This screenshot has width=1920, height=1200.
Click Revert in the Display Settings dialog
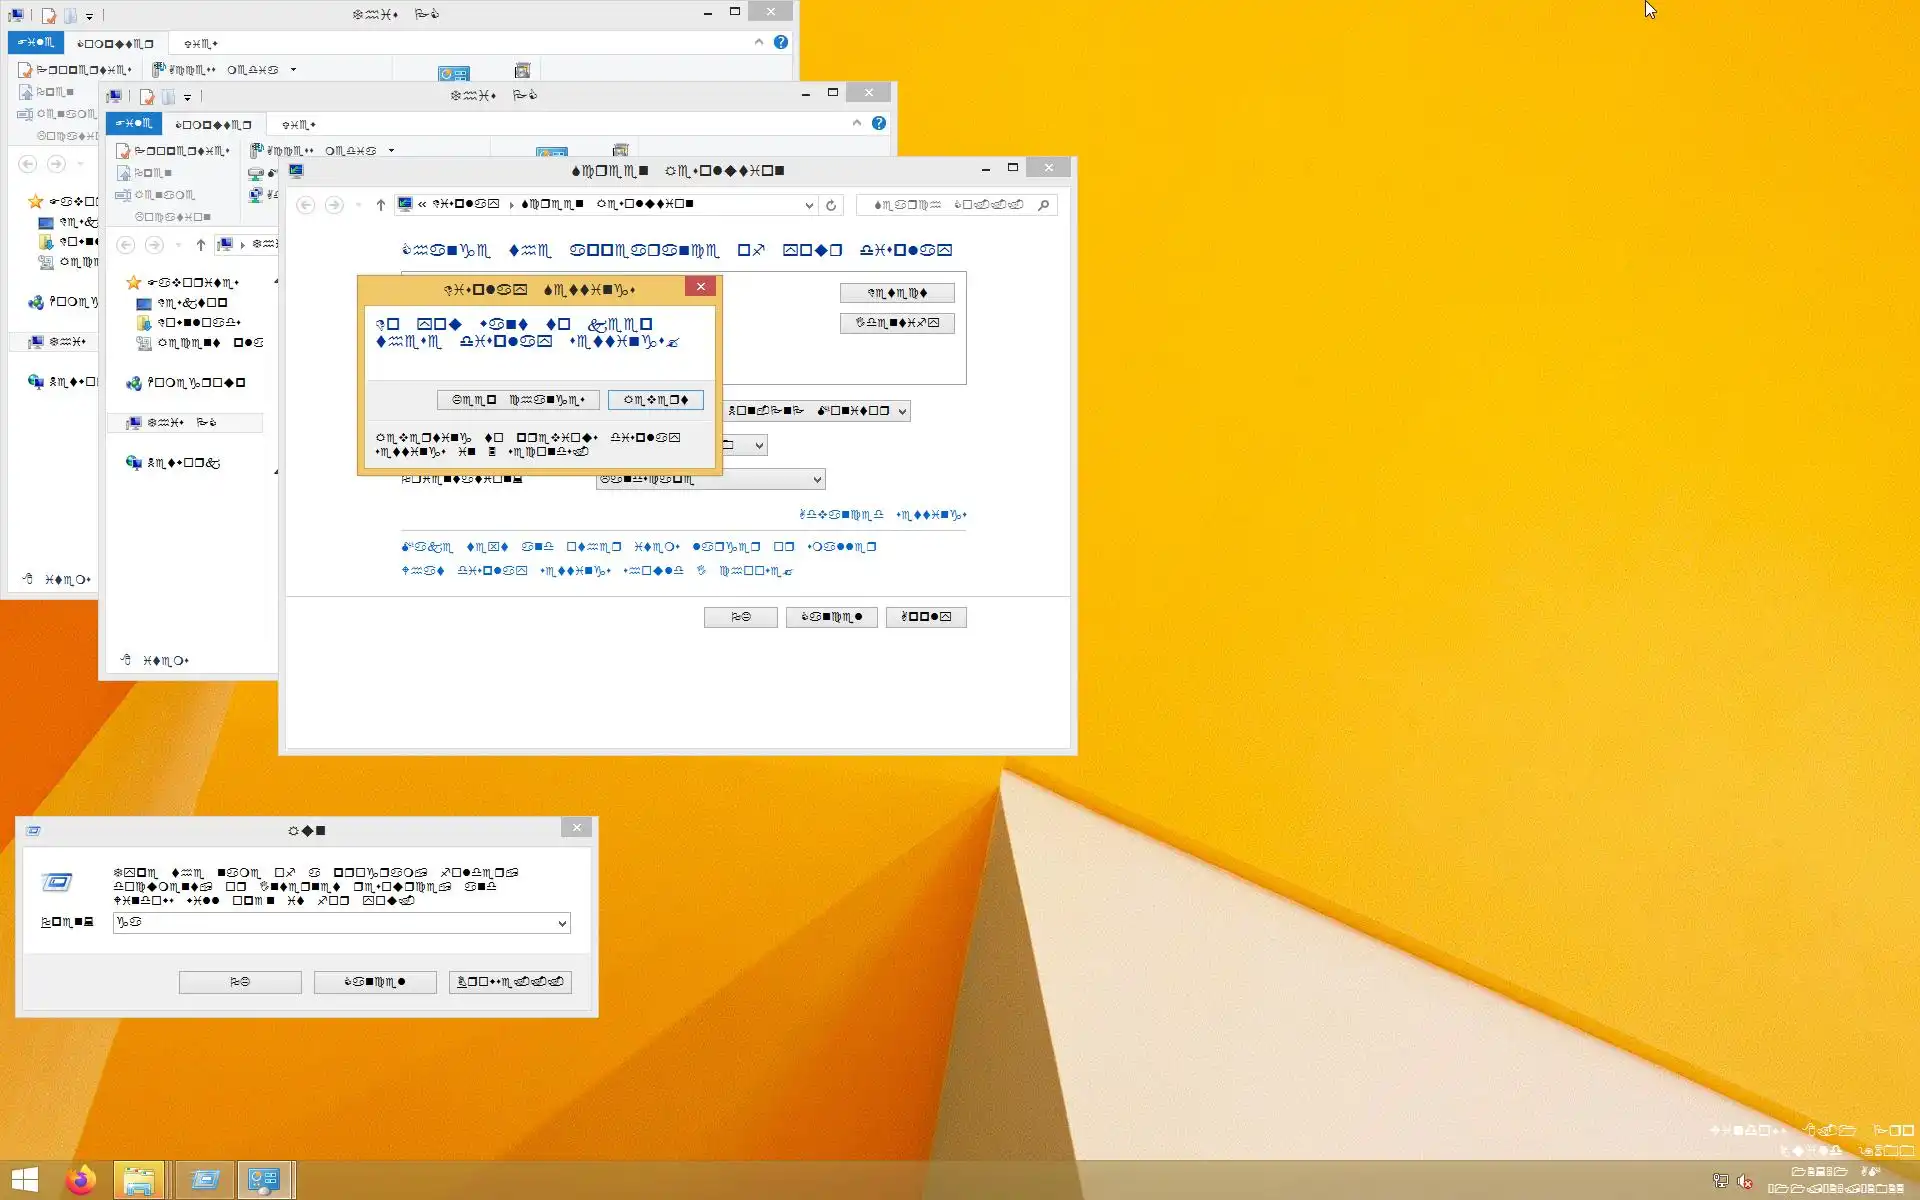[x=656, y=400]
